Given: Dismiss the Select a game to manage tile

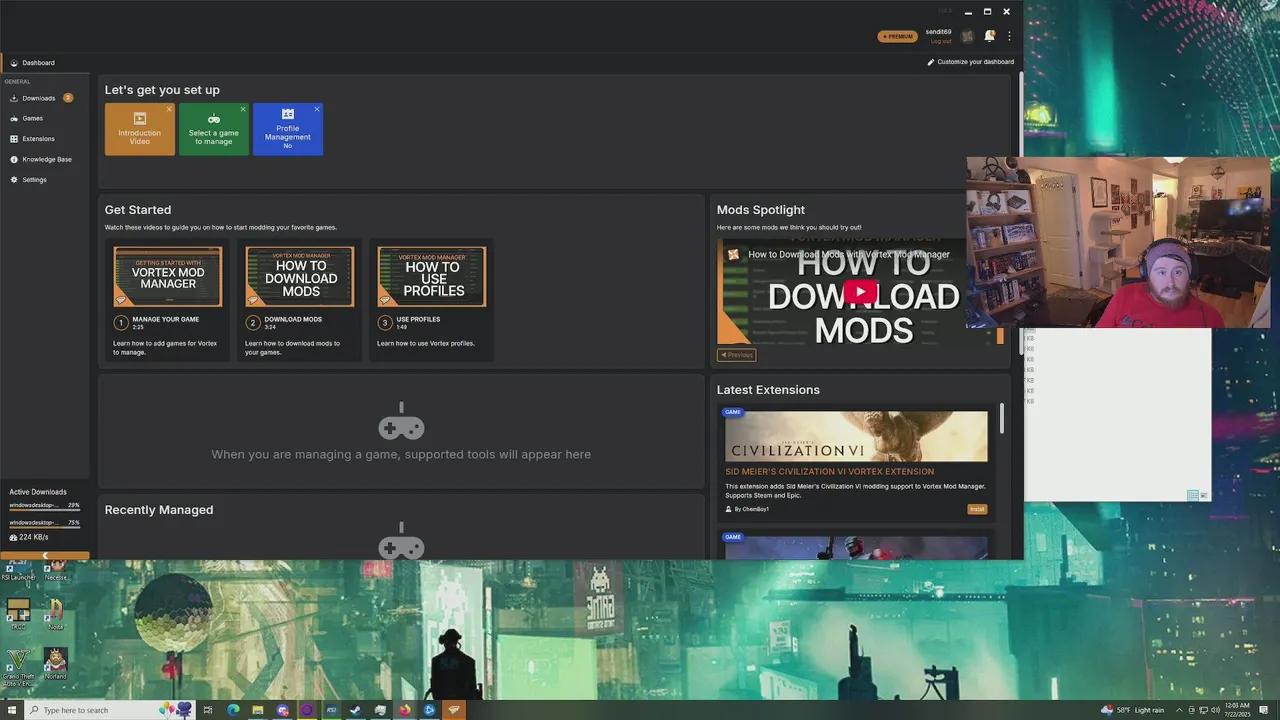Looking at the screenshot, I should click(243, 109).
